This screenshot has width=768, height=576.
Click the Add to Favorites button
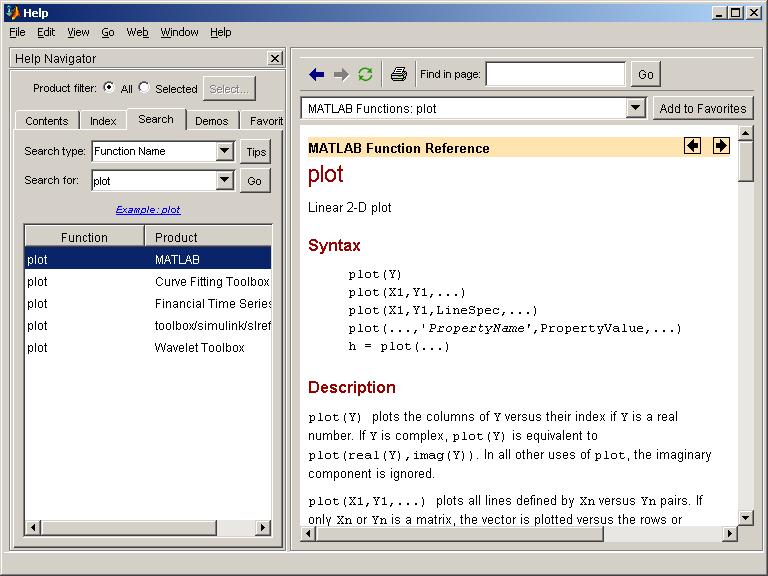[x=703, y=108]
